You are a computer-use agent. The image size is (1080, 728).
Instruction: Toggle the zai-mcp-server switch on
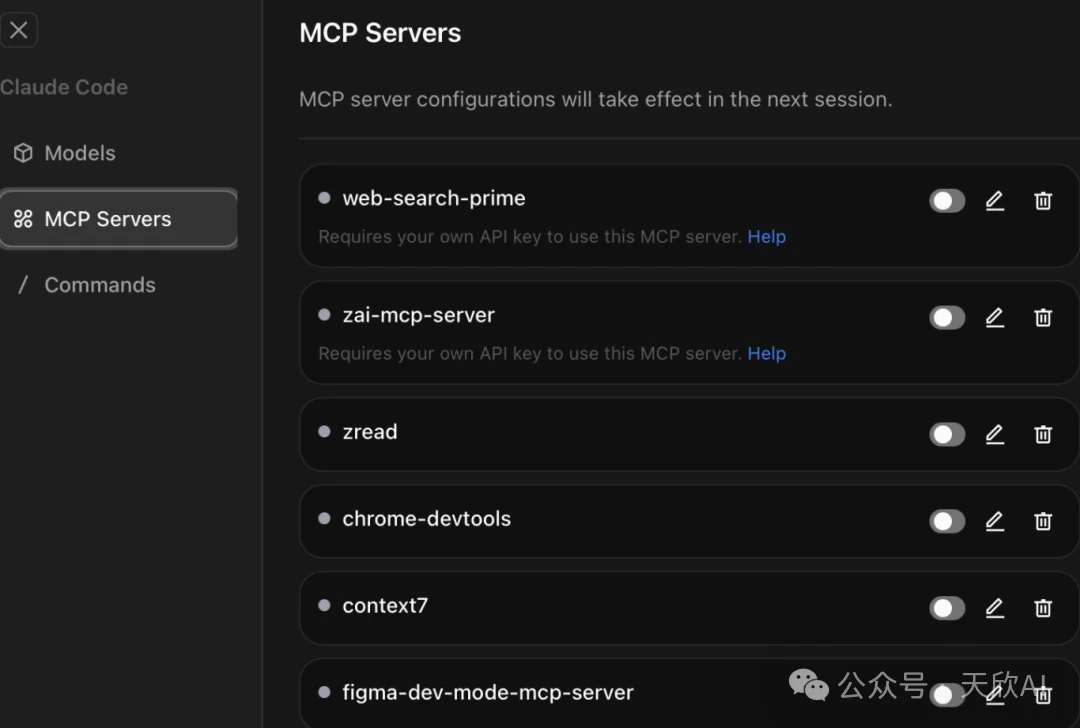pyautogui.click(x=947, y=318)
